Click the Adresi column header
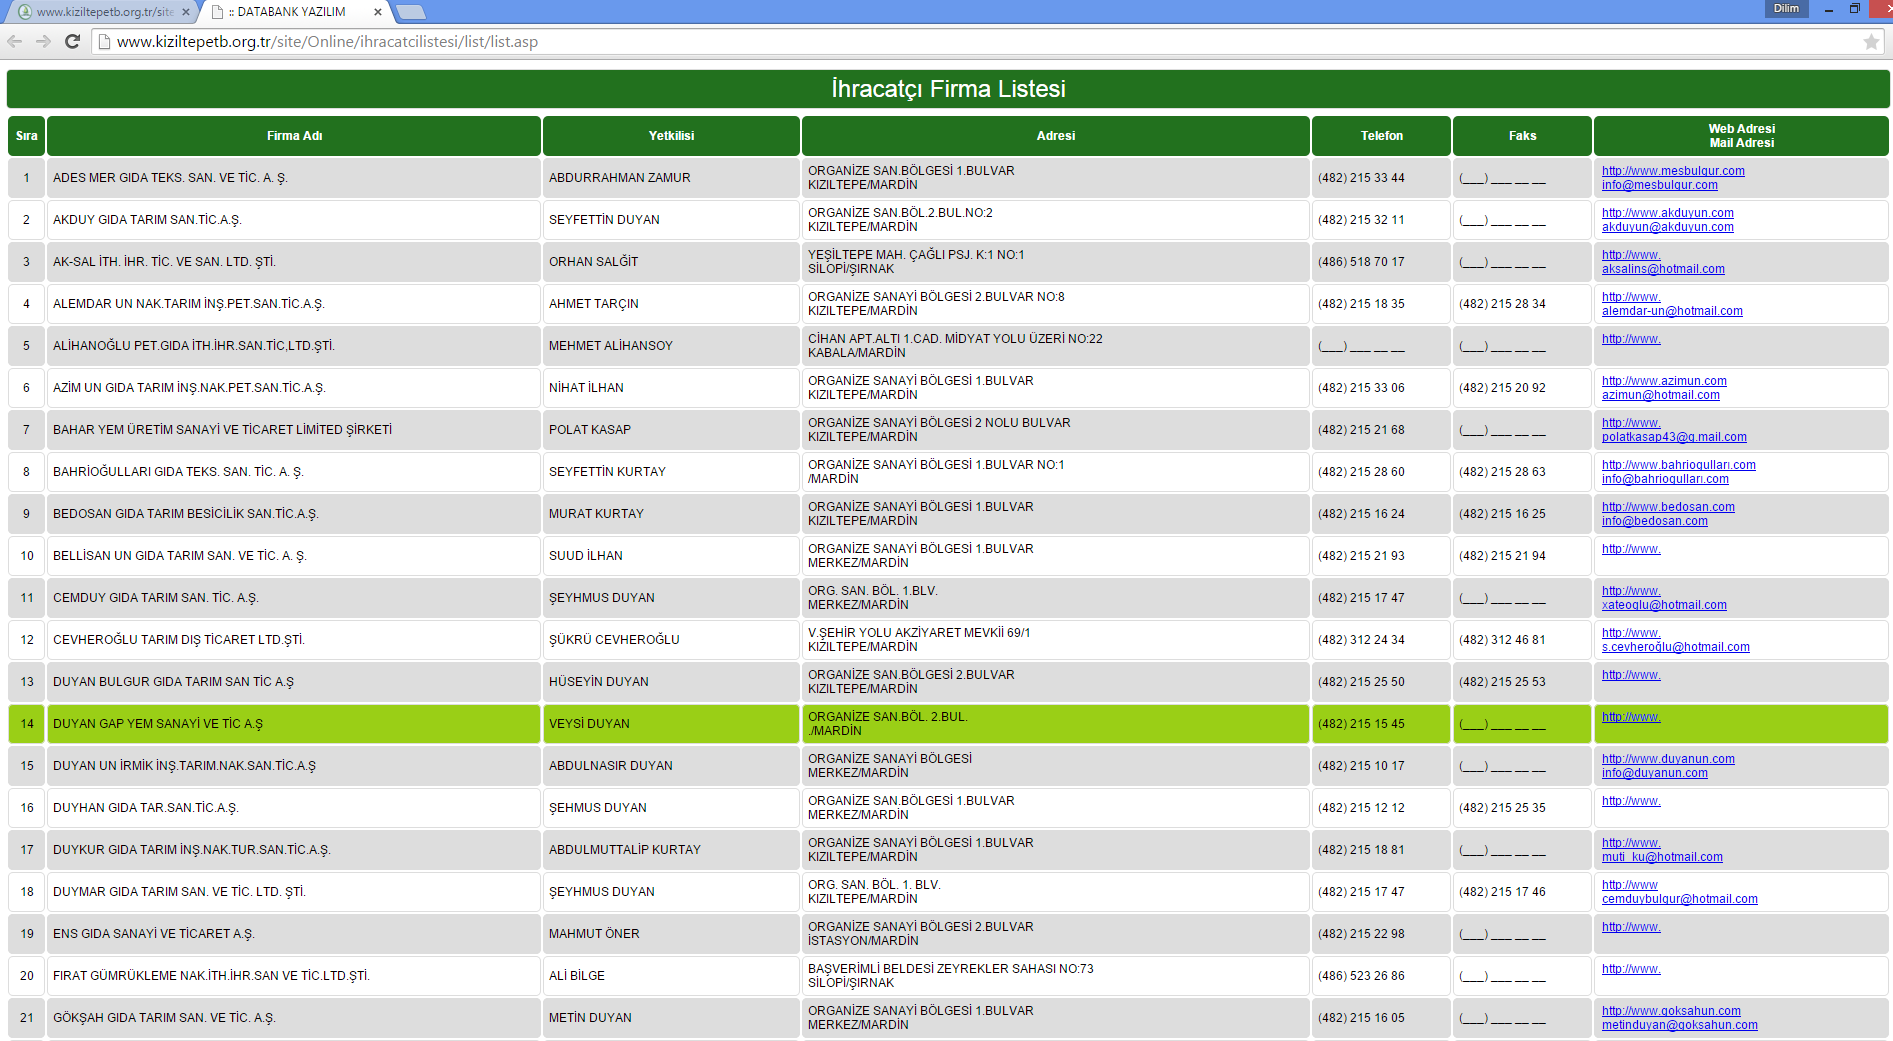Screen dimensions: 1893x1041 (1056, 136)
